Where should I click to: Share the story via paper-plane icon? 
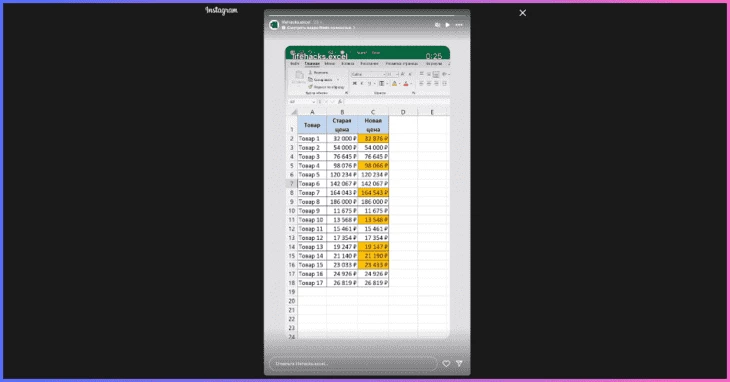(x=459, y=363)
